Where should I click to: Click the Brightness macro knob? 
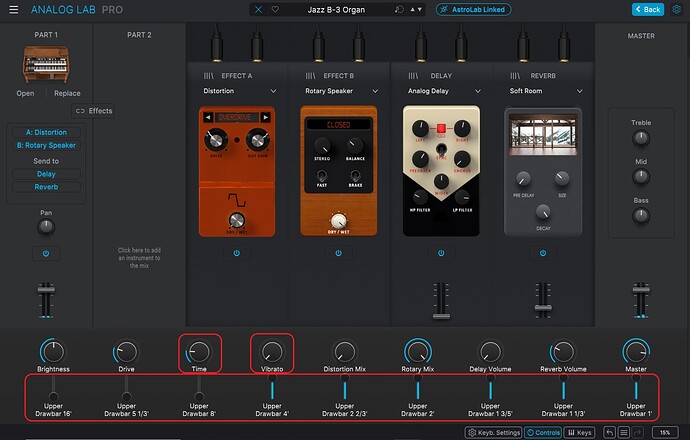(53, 352)
